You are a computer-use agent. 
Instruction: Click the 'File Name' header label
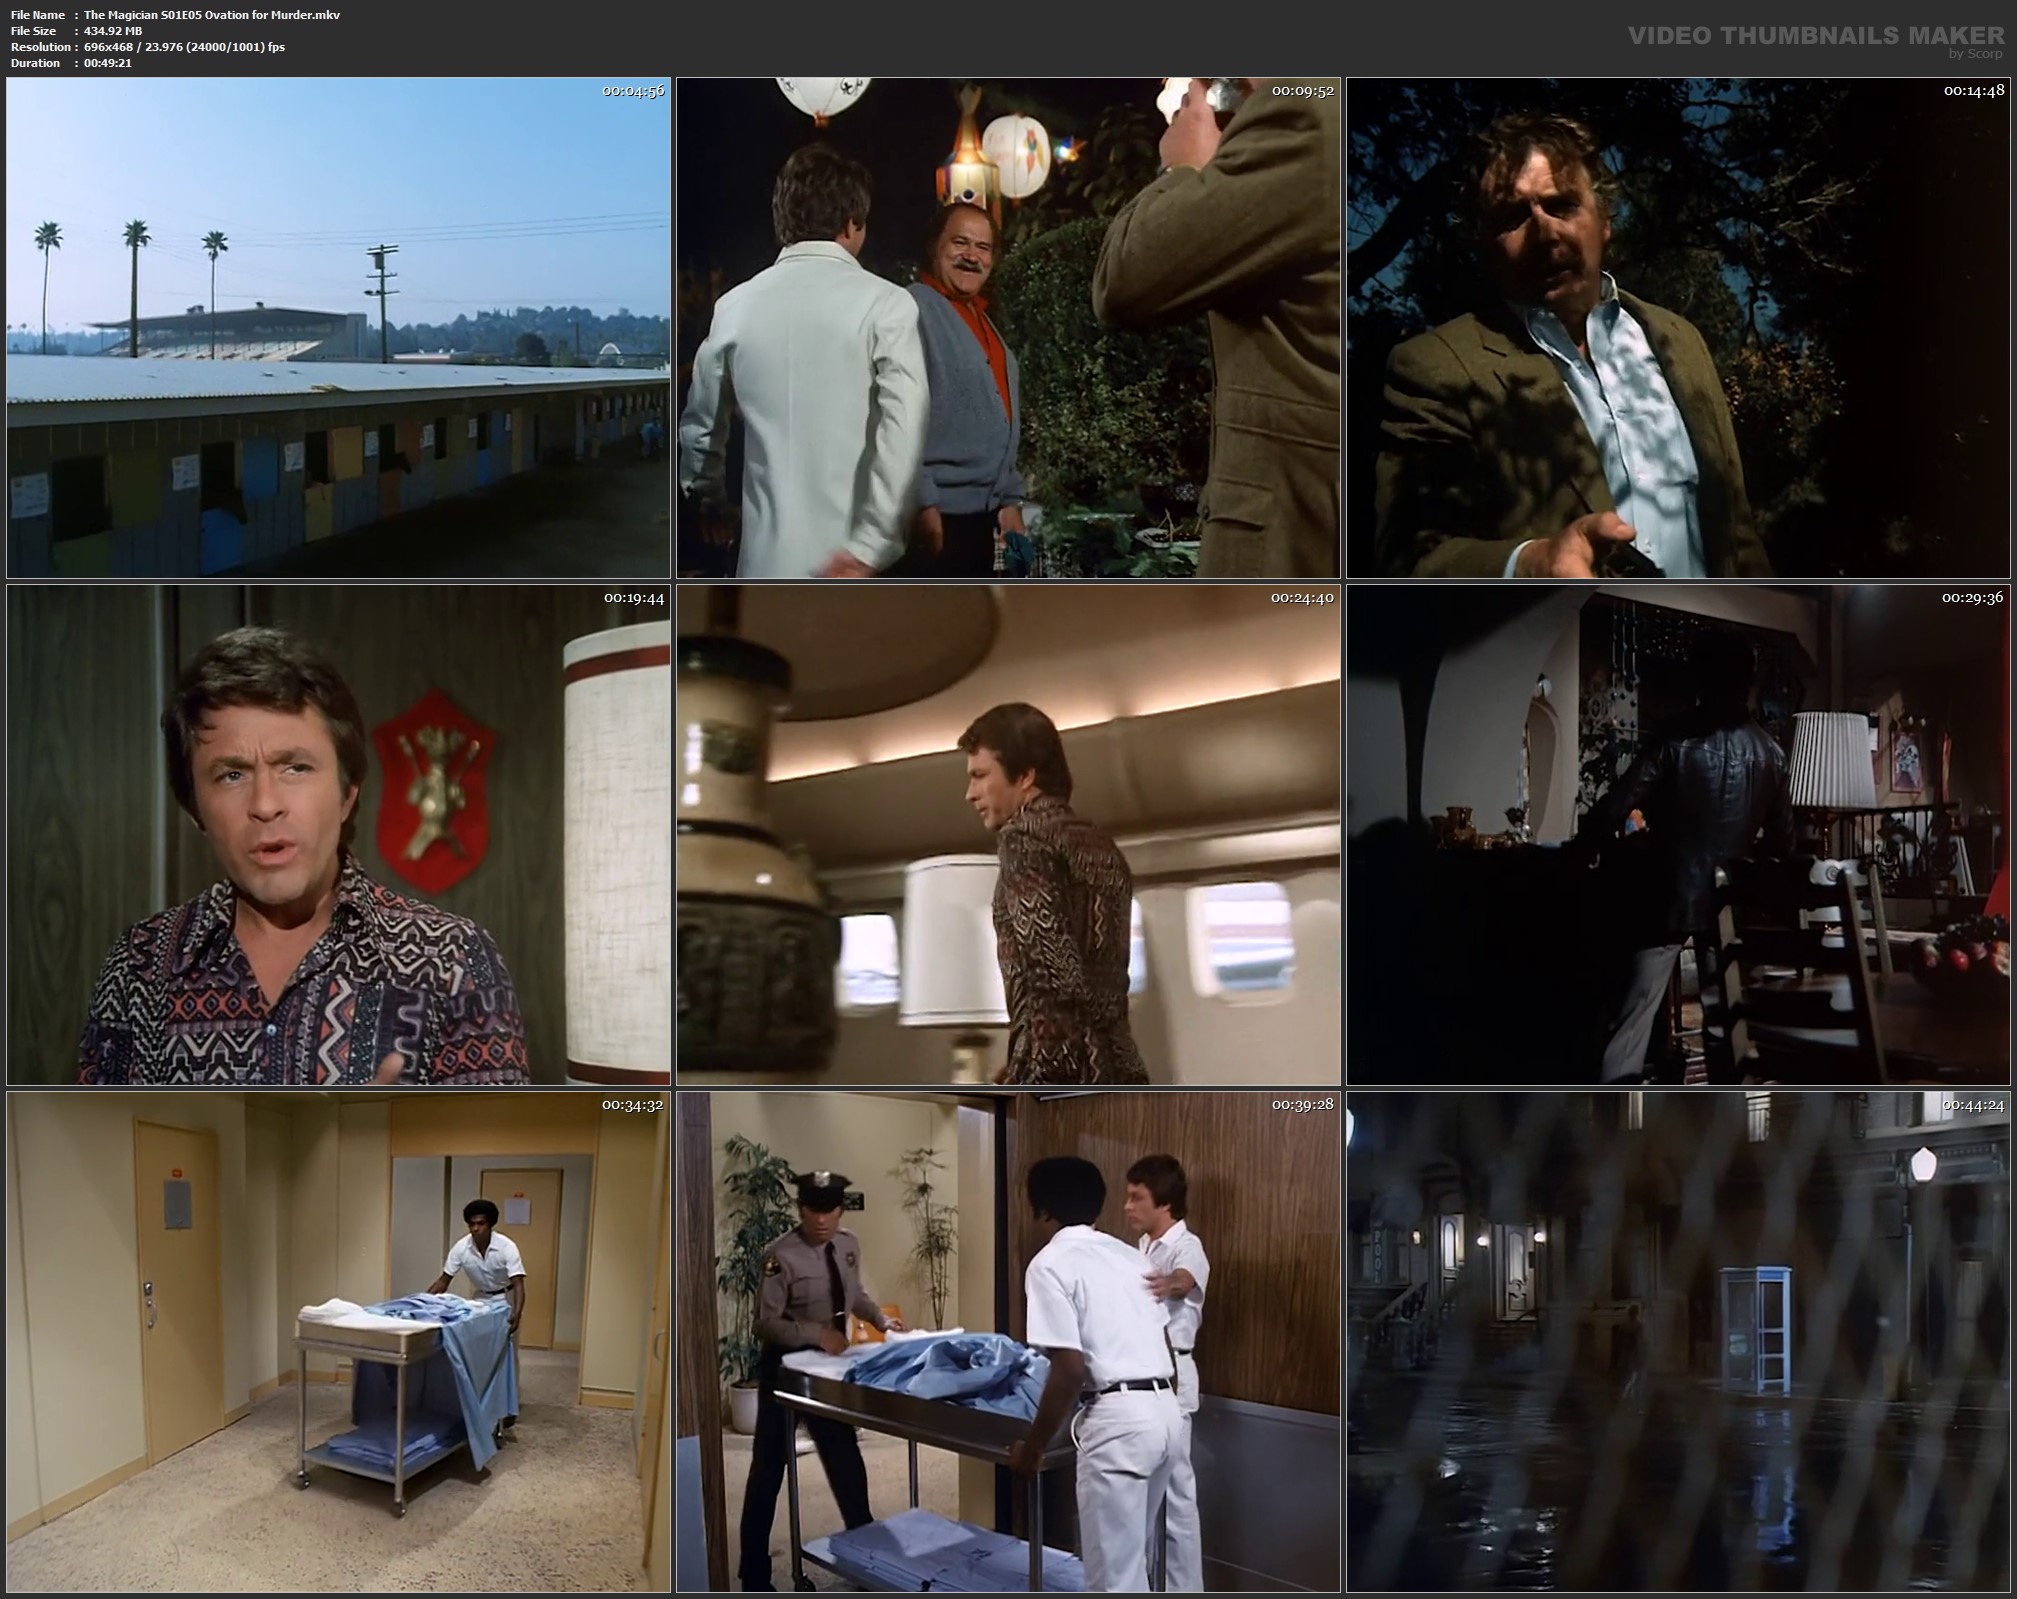coord(38,15)
